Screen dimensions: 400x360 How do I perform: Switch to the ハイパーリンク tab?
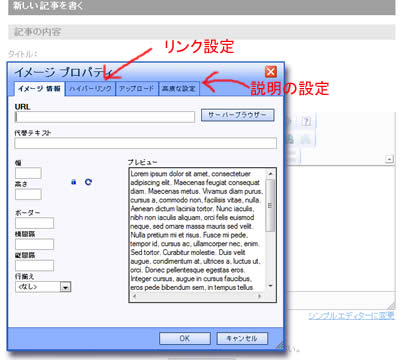pyautogui.click(x=90, y=89)
